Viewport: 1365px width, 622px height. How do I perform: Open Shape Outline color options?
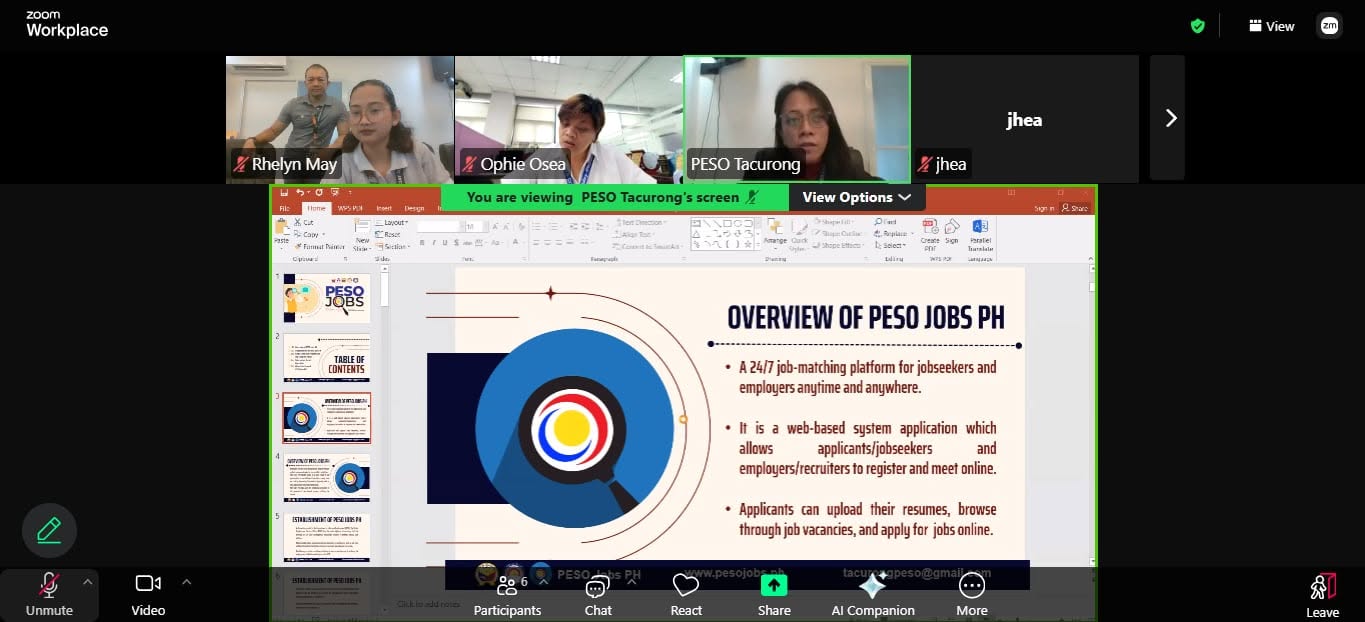[x=840, y=234]
